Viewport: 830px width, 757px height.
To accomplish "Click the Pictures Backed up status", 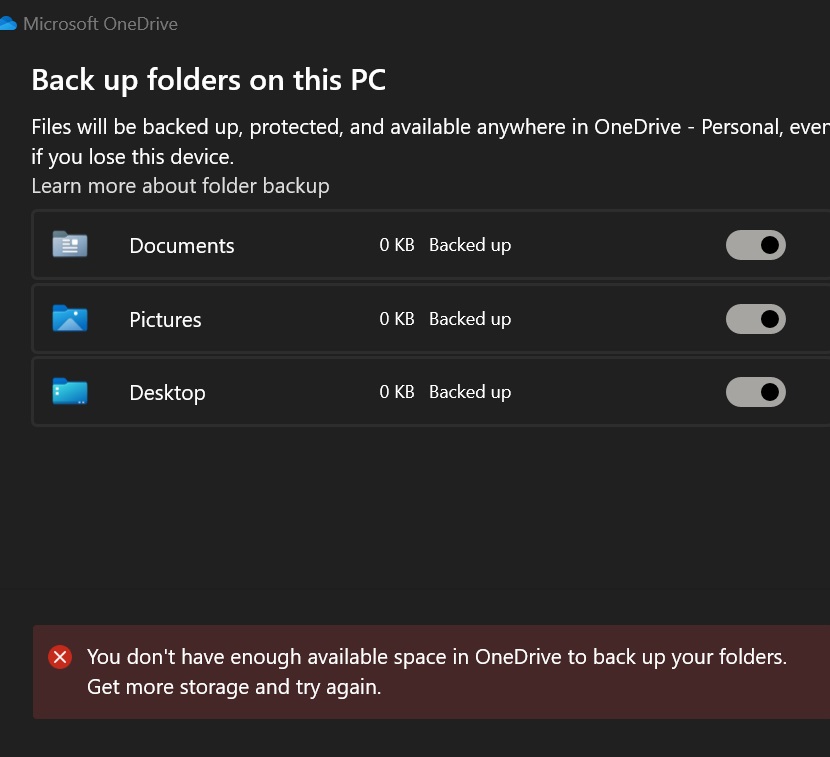I will (x=470, y=319).
